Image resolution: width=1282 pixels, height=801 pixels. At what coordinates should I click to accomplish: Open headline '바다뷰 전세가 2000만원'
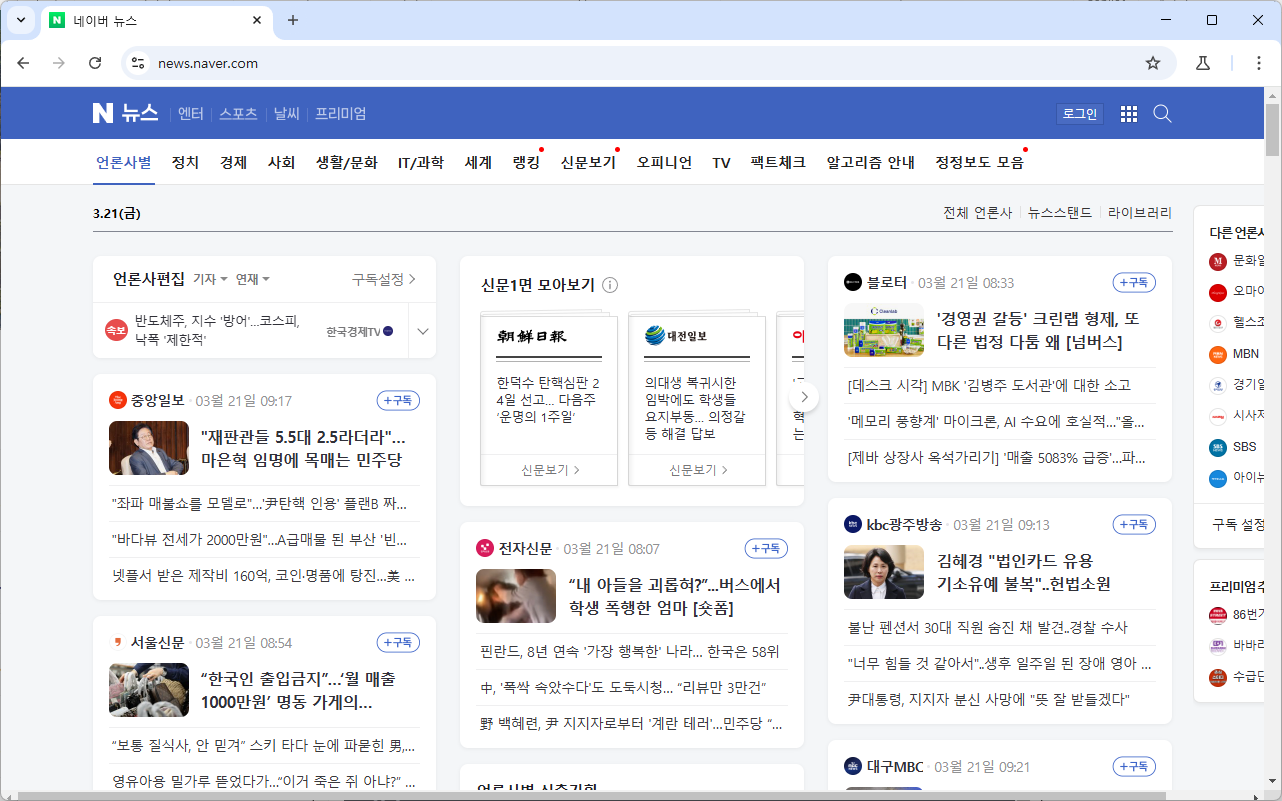(260, 540)
